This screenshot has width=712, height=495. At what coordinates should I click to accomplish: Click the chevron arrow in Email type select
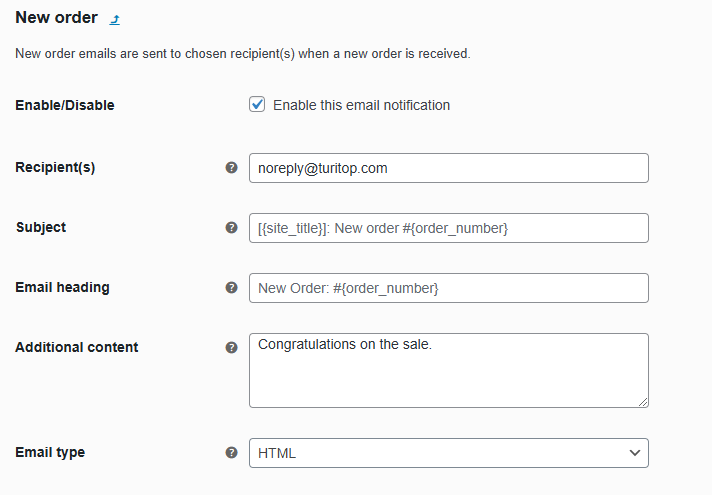[x=634, y=453]
